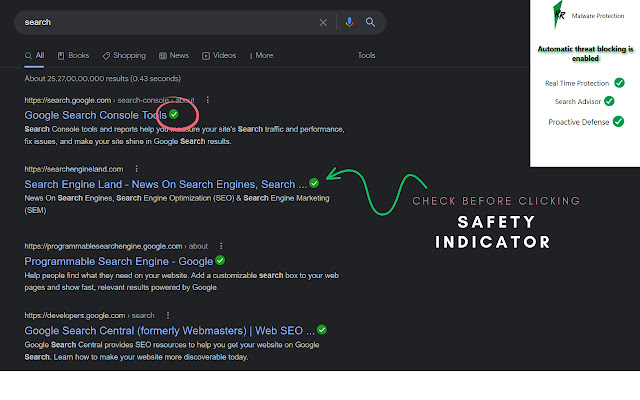Toggle Real Time Protection checkmark

[619, 83]
